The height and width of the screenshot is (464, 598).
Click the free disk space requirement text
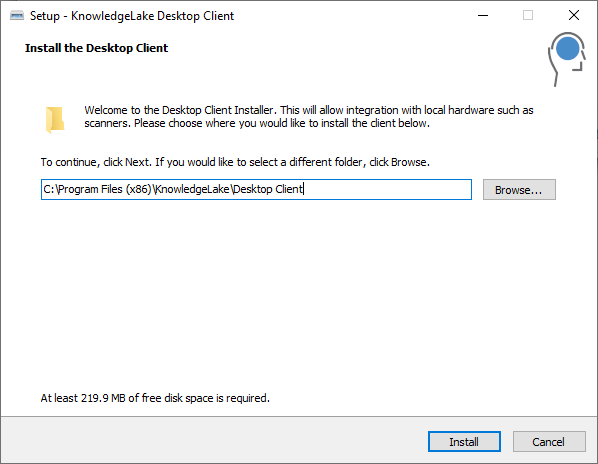click(155, 398)
